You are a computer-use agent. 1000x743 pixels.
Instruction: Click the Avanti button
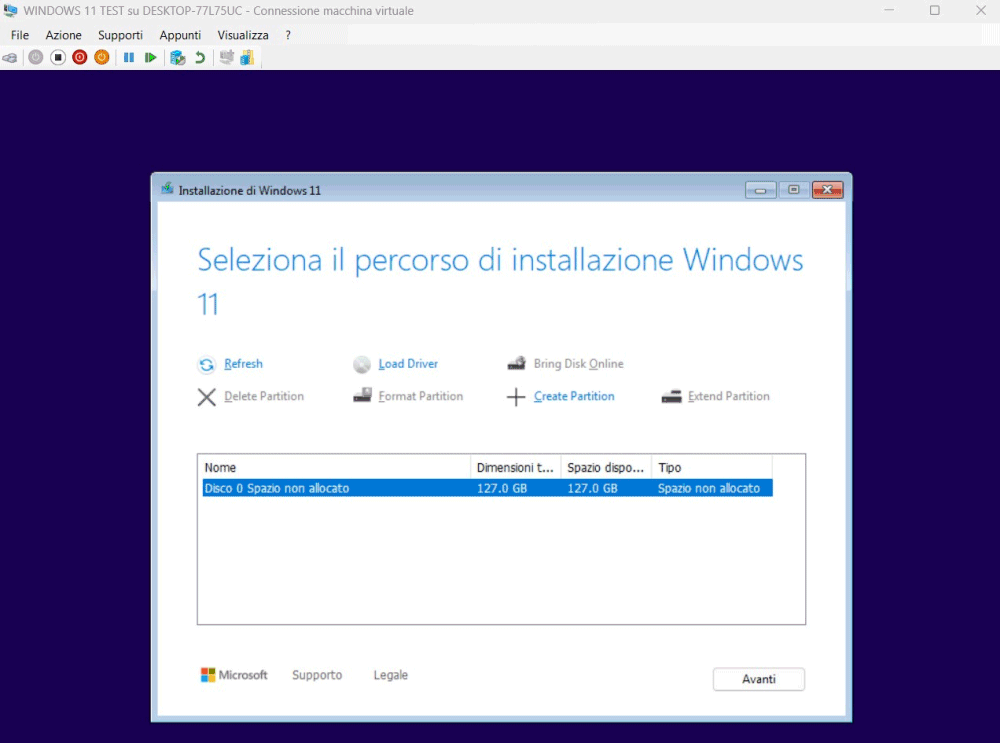(x=759, y=679)
